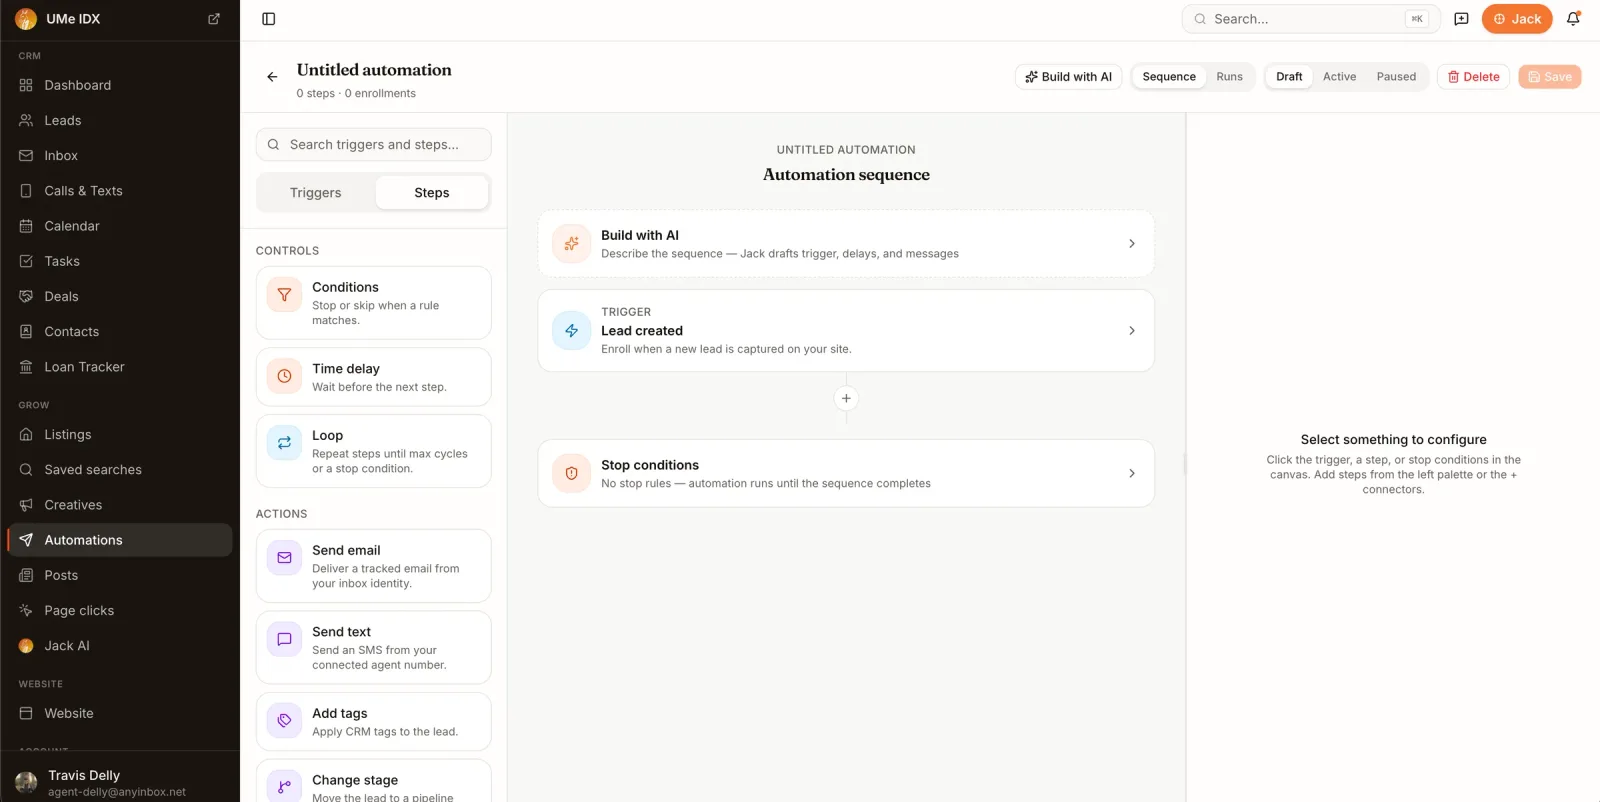
Task: Click the Save button
Action: pyautogui.click(x=1550, y=77)
